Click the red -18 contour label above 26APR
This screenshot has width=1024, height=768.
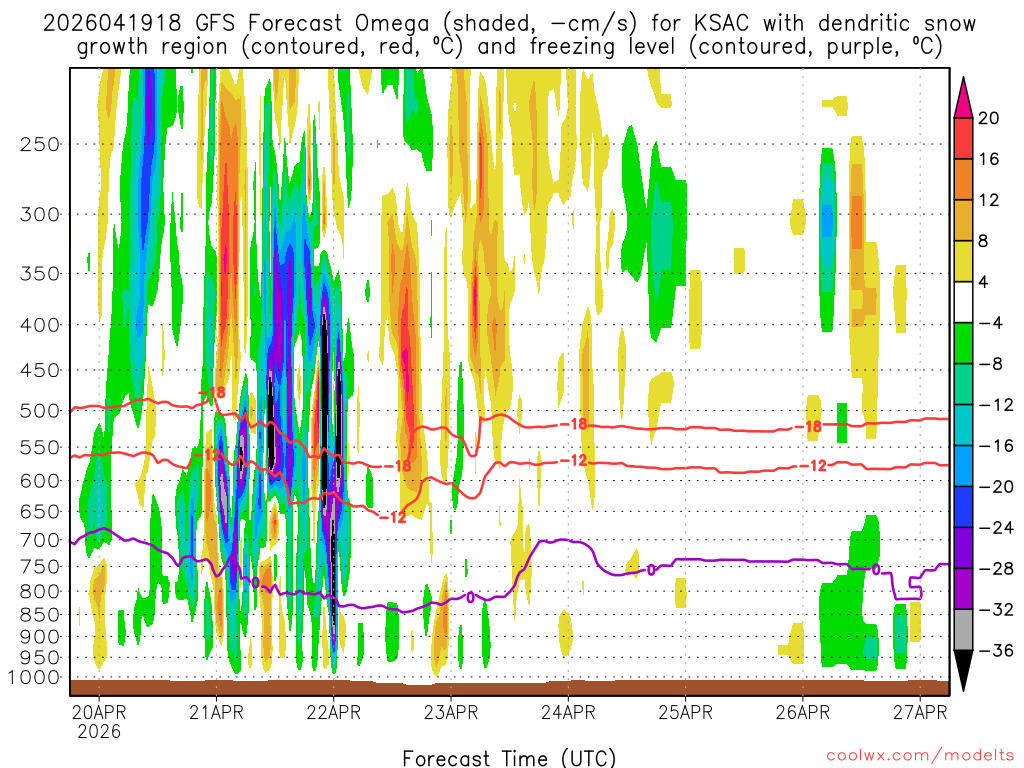pyautogui.click(x=808, y=427)
